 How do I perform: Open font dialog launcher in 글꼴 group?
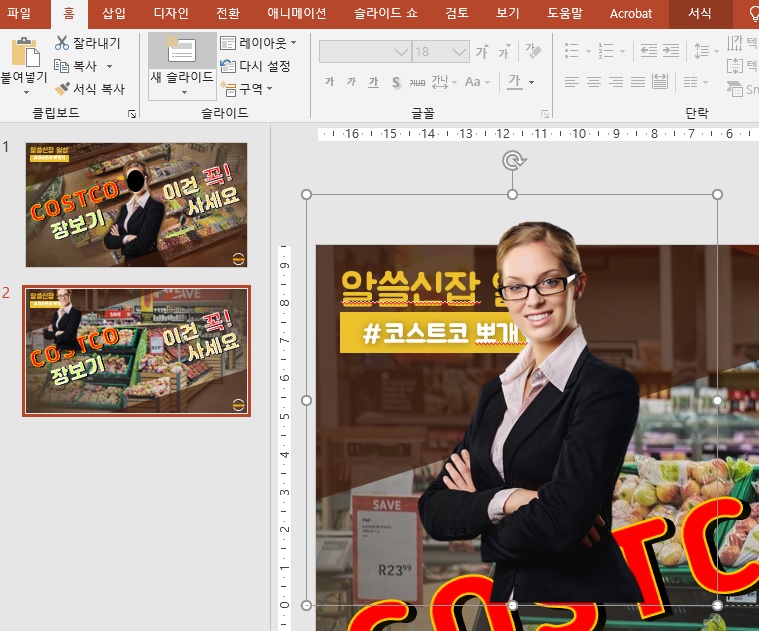coord(545,114)
